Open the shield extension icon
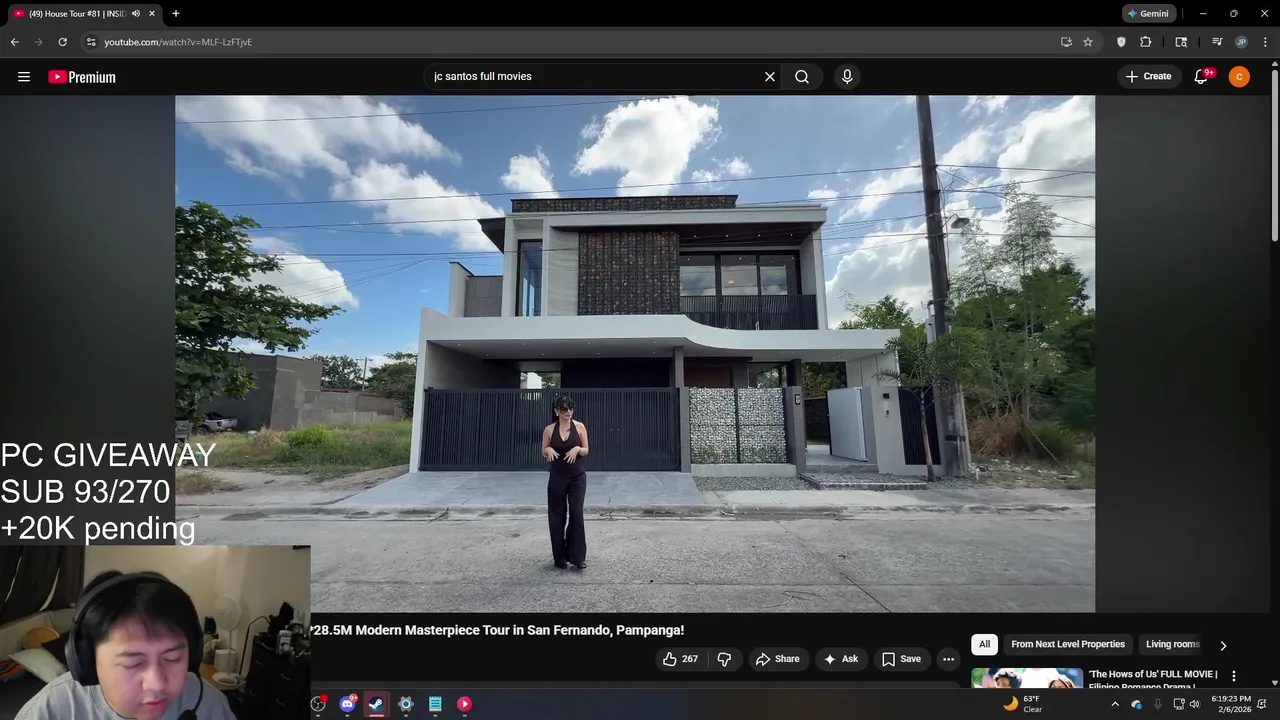The width and height of the screenshot is (1280, 720). [1121, 42]
